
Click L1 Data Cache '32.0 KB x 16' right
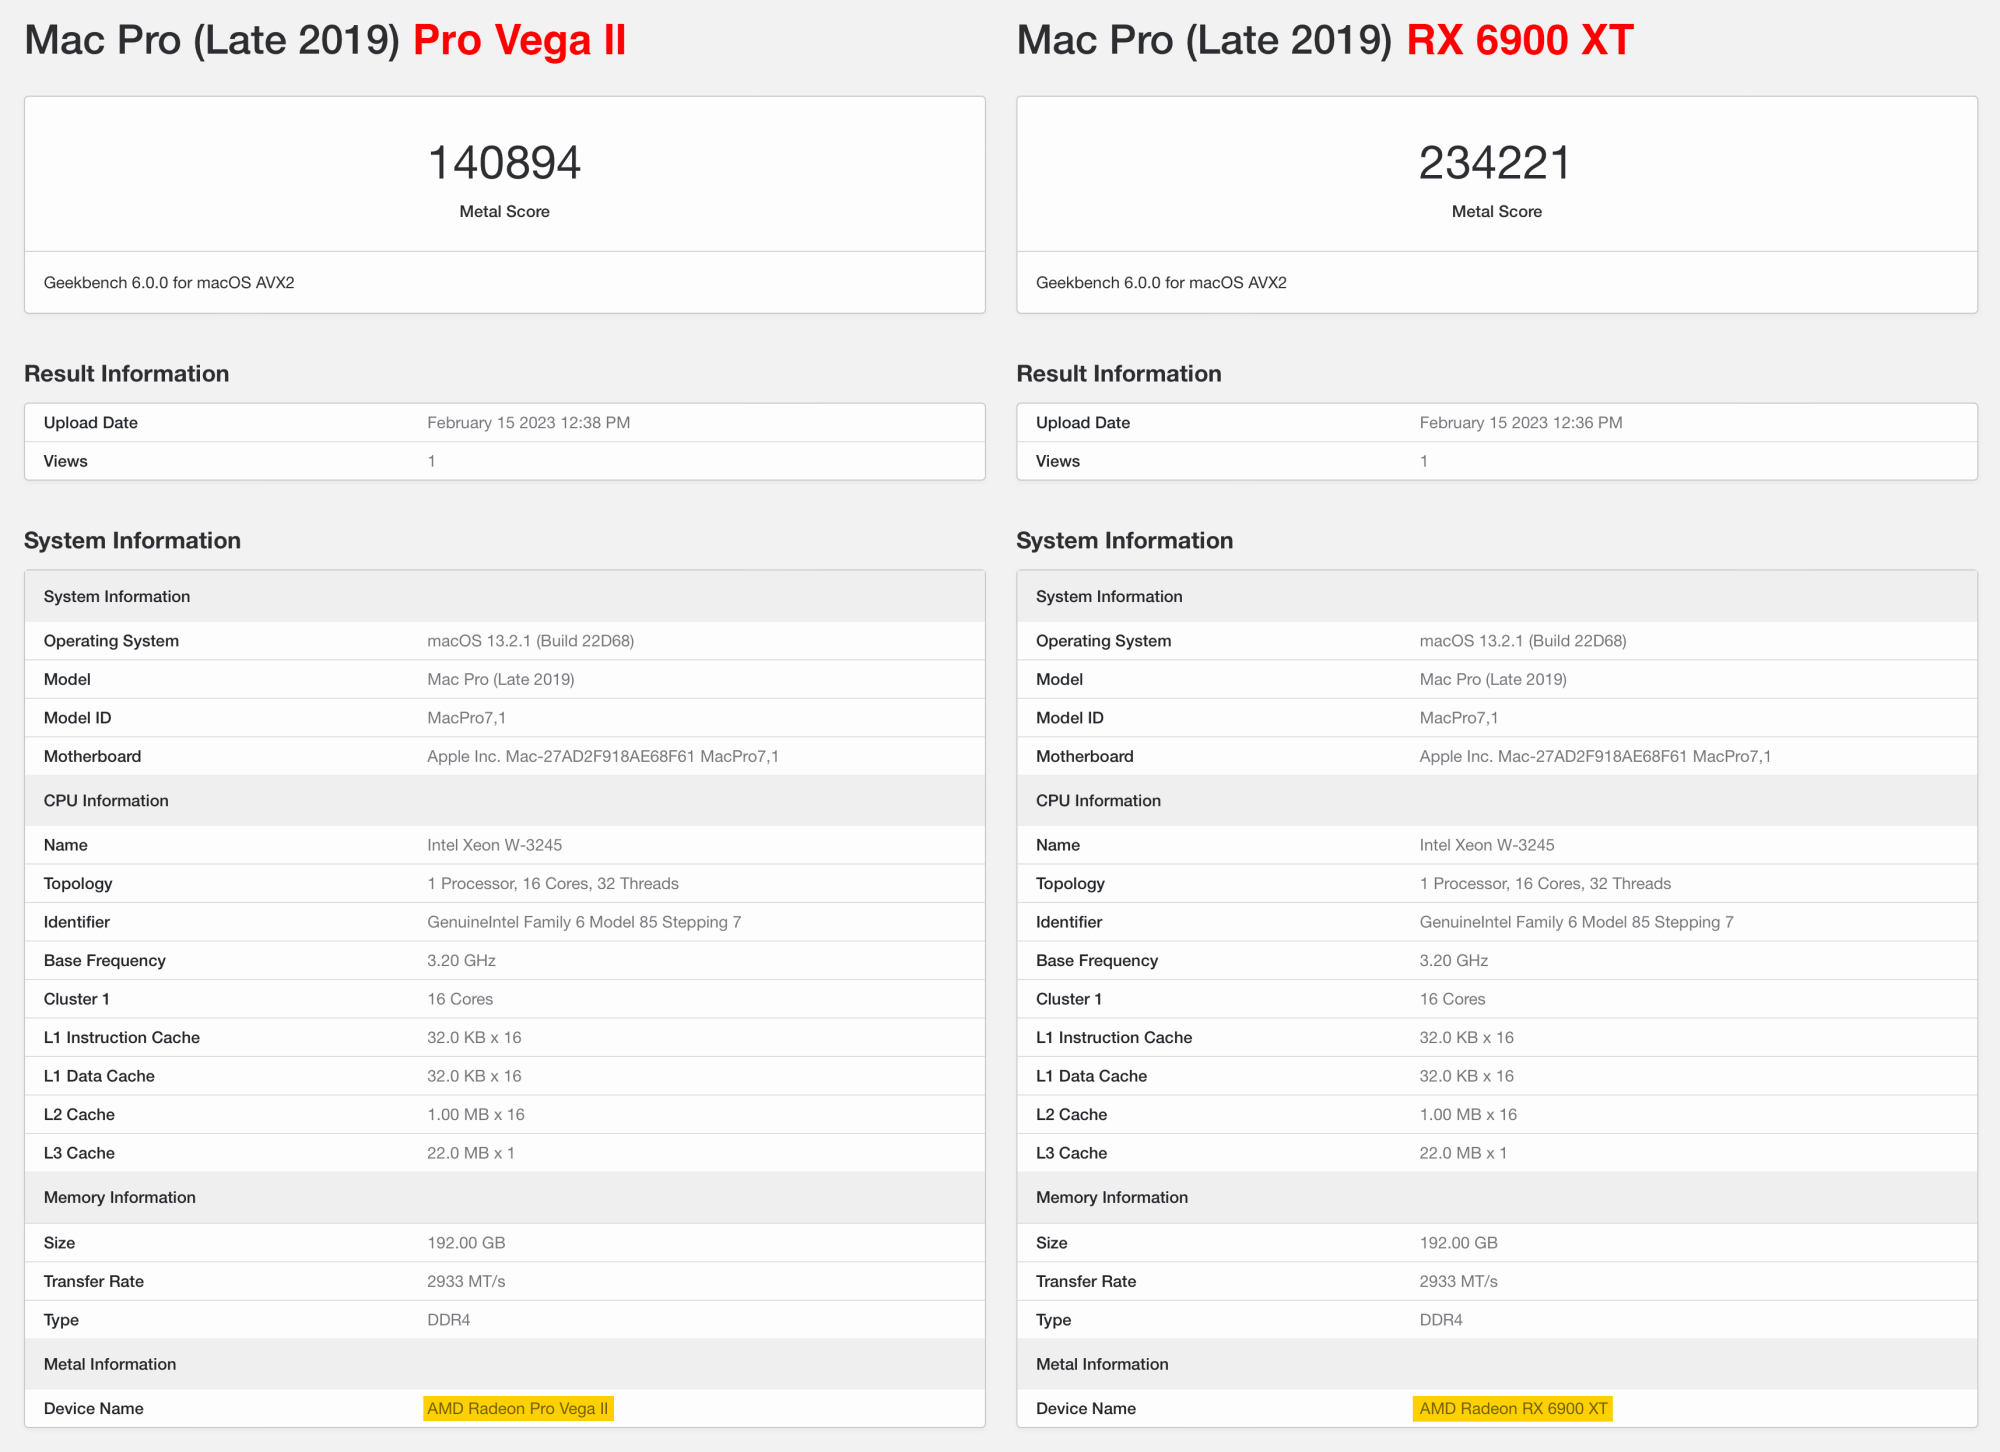coord(1466,1076)
